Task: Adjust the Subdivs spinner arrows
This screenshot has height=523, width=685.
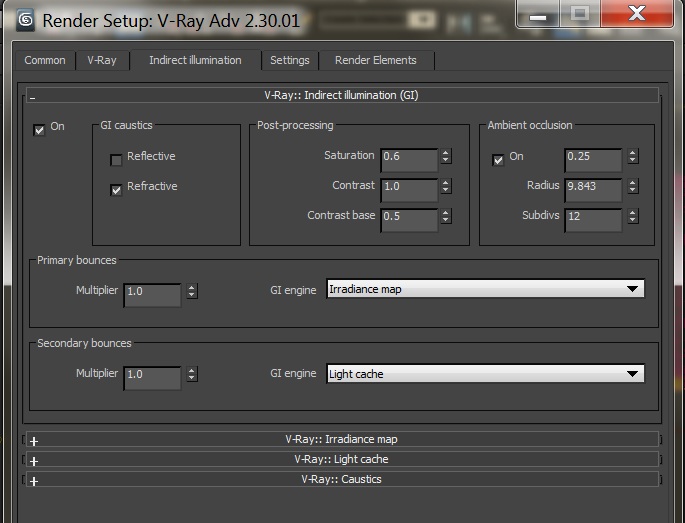Action: click(x=633, y=216)
